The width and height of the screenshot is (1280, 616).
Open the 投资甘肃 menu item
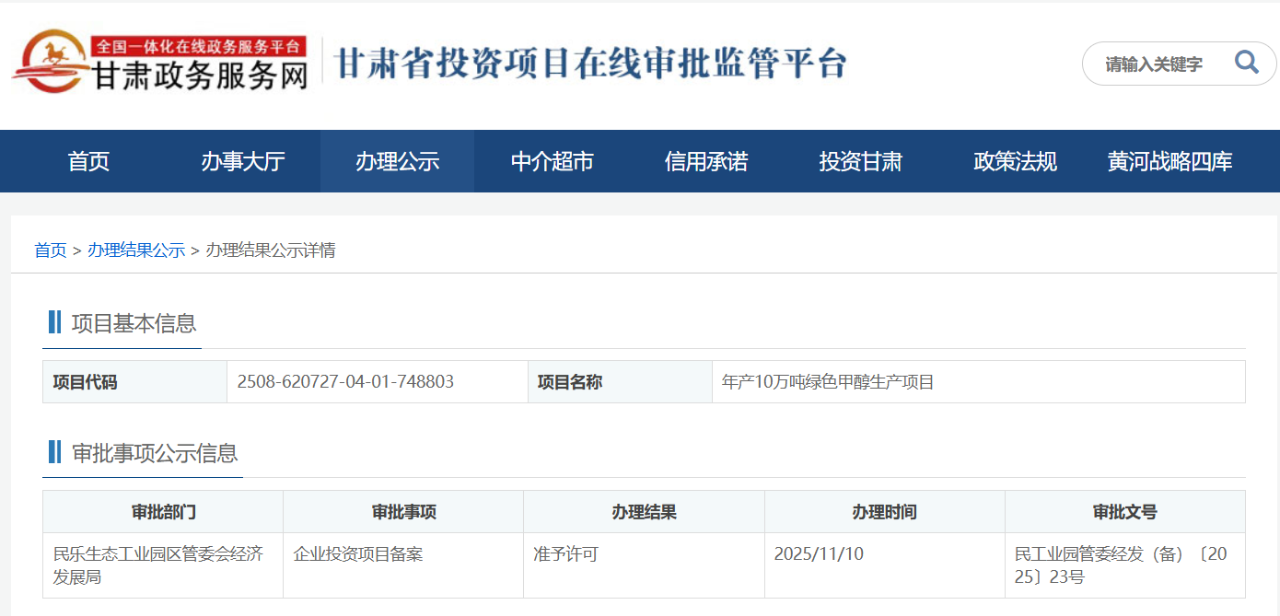click(860, 161)
